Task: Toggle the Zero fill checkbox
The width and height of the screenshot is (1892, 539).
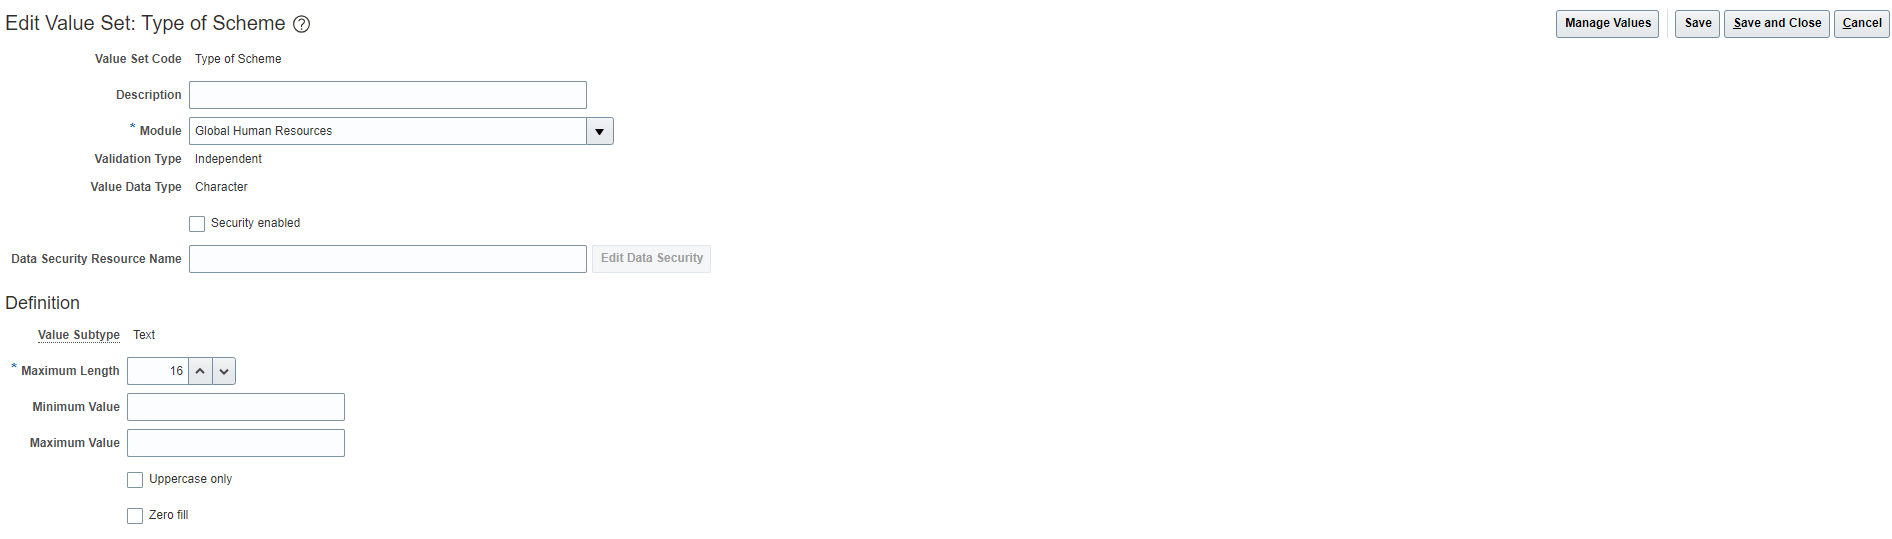Action: pos(135,516)
